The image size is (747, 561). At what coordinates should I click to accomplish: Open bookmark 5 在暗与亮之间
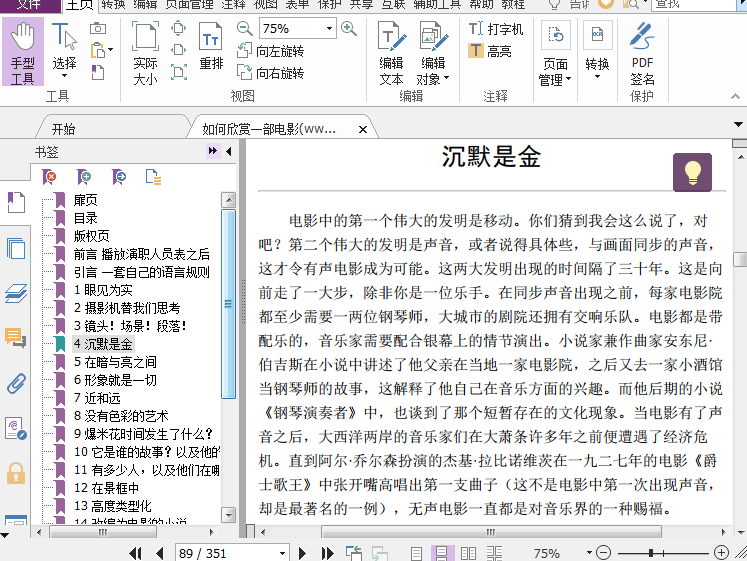coord(115,362)
